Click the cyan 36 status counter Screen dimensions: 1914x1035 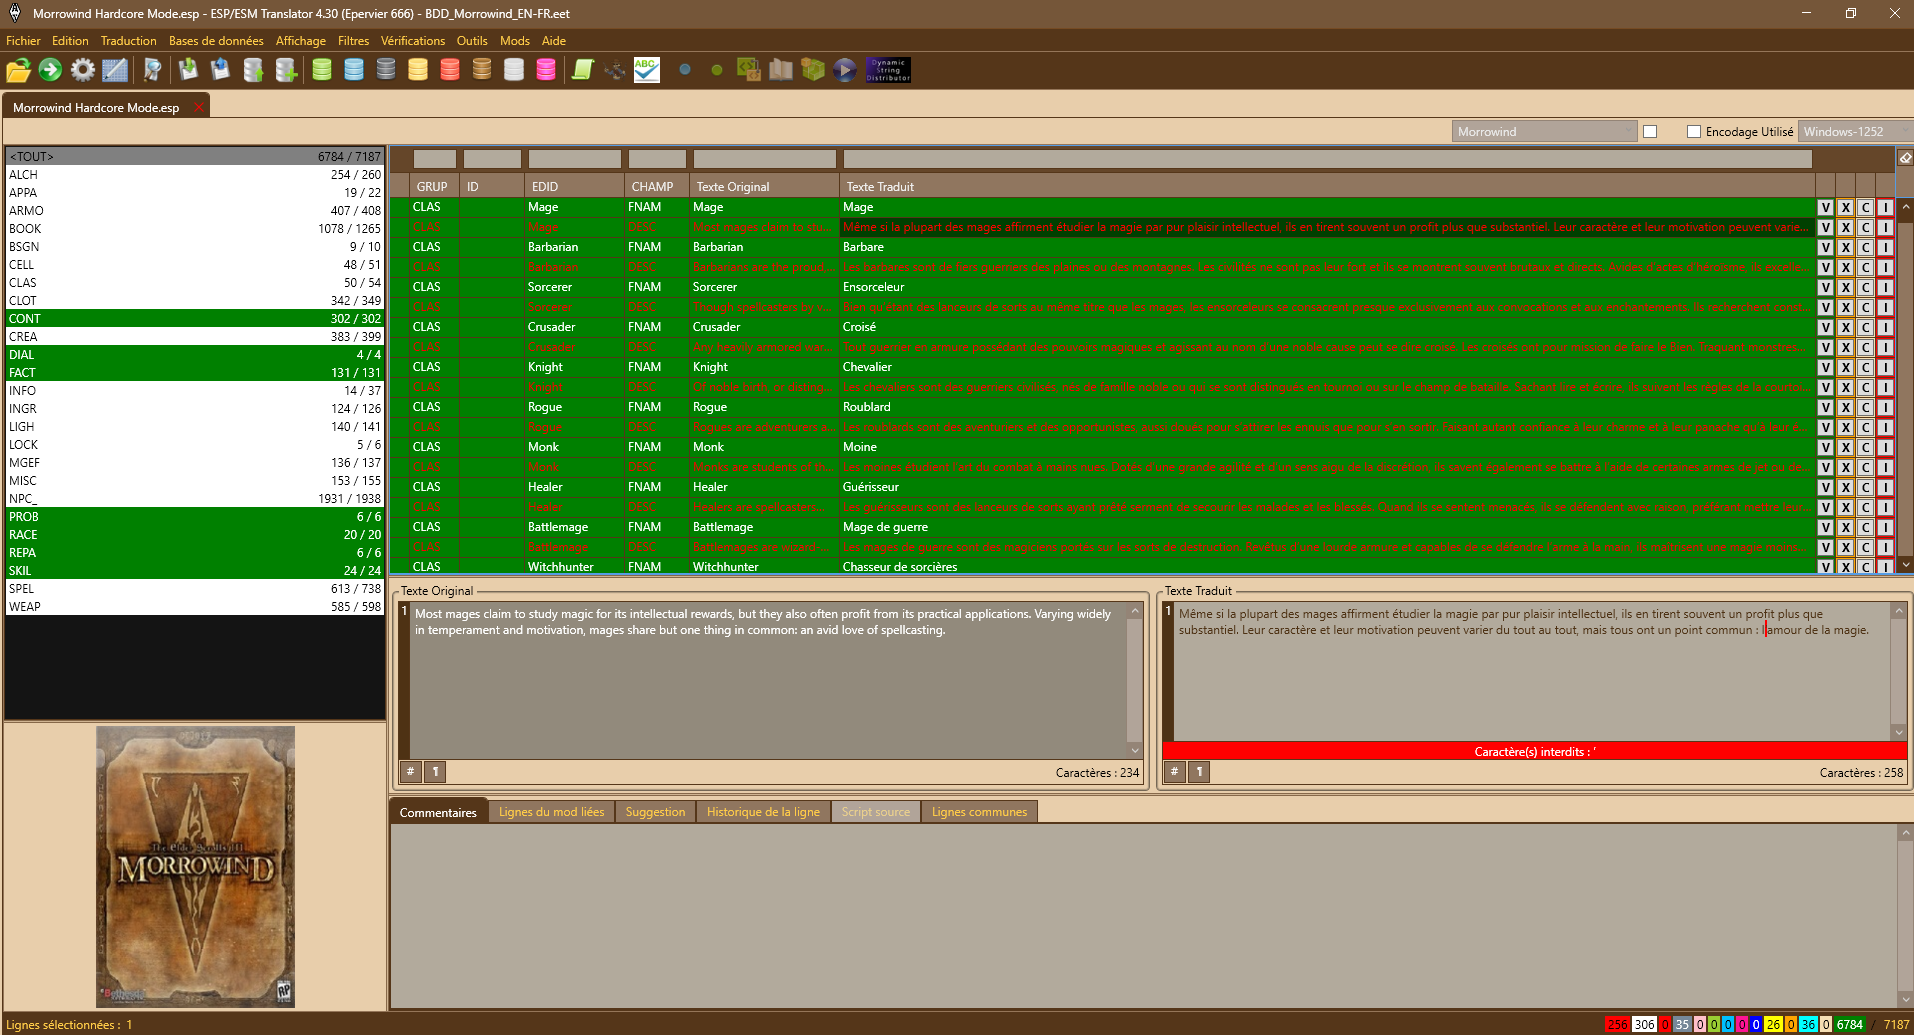point(1808,1025)
